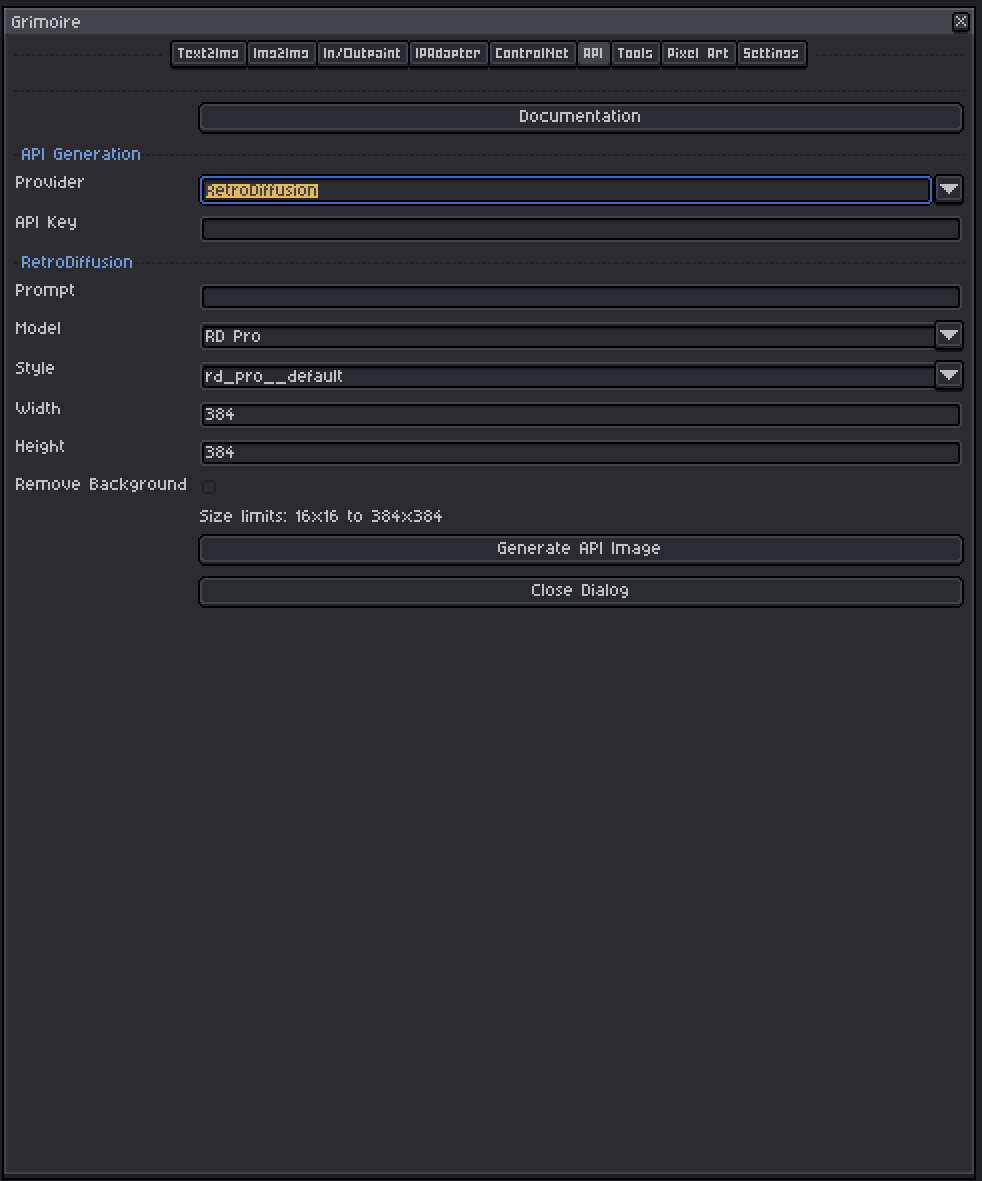Click the Width field showing 384
The image size is (982, 1181).
click(581, 414)
